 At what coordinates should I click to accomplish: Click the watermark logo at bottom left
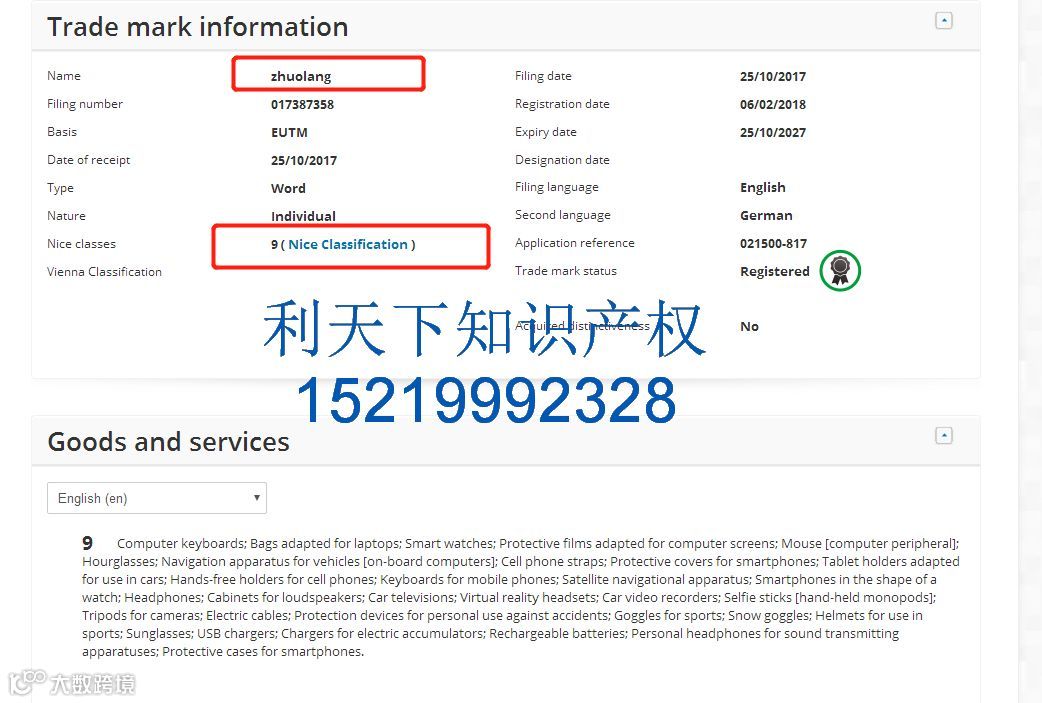coord(72,682)
